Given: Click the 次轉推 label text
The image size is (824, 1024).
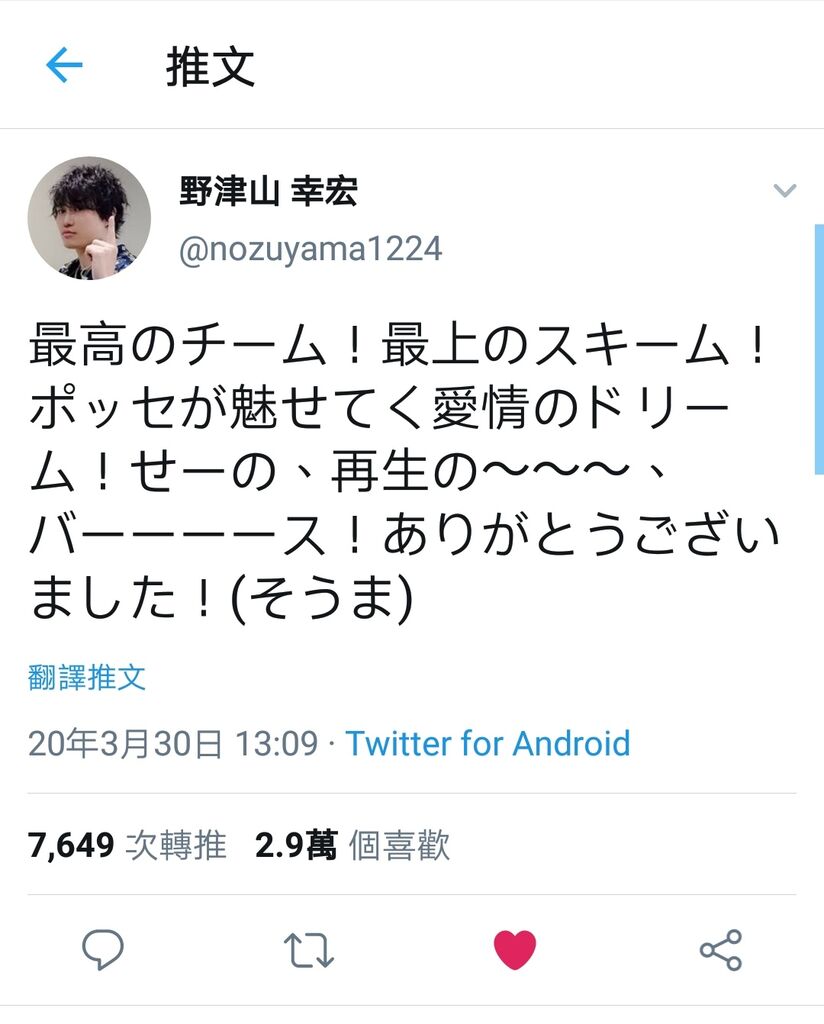Looking at the screenshot, I should (x=176, y=845).
